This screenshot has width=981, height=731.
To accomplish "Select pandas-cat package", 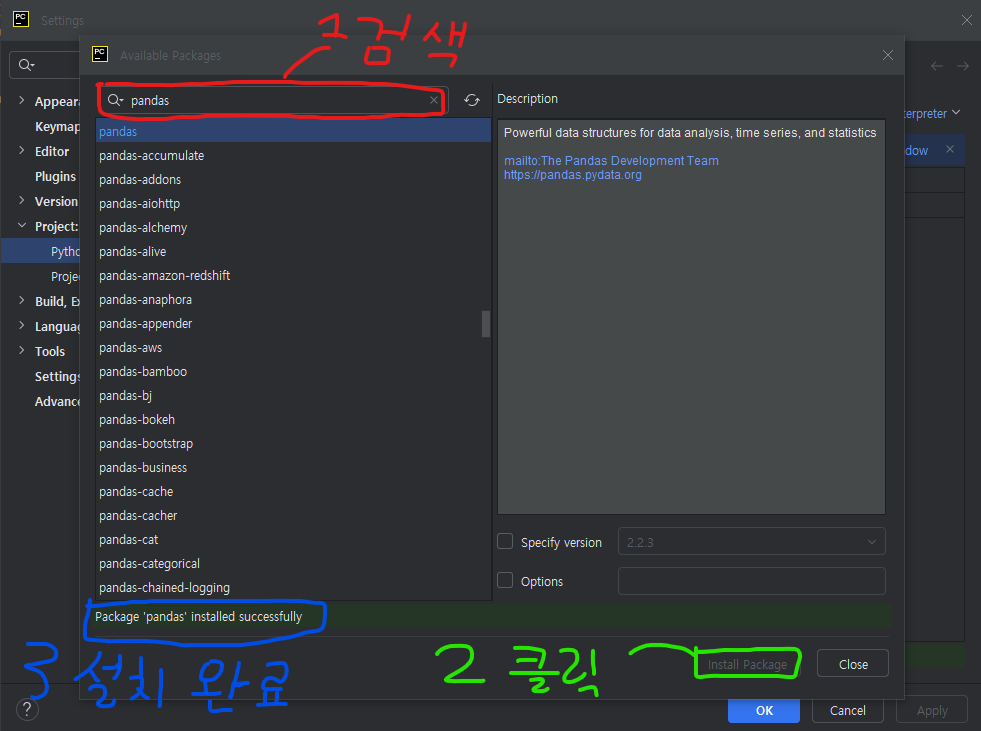I will 293,539.
